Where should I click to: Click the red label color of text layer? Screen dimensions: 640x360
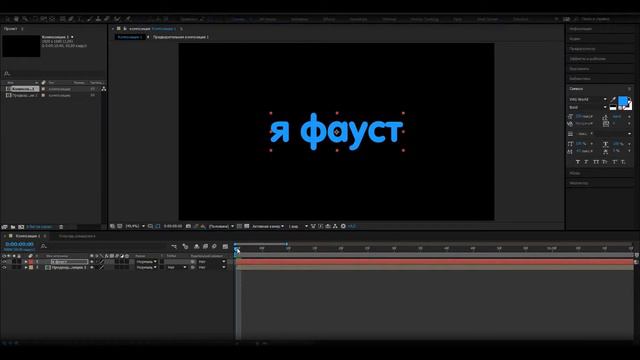point(31,262)
